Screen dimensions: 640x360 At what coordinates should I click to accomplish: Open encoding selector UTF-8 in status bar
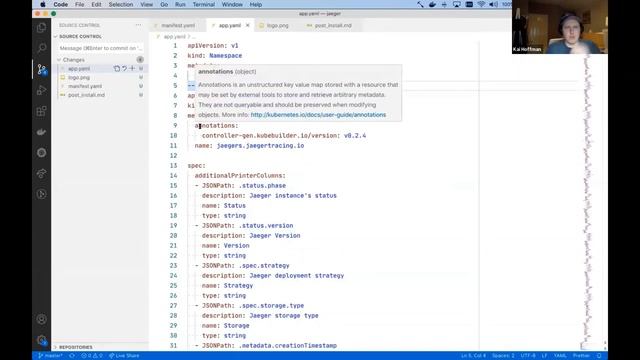pyautogui.click(x=528, y=356)
